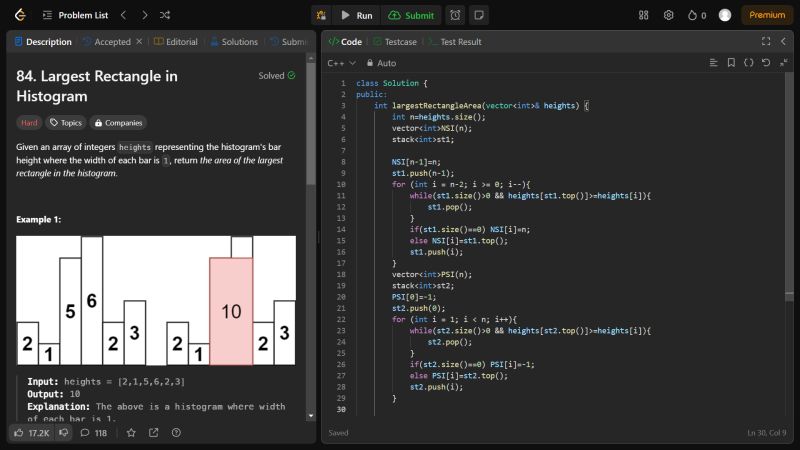
Task: Pick a random problem with shuffle icon
Action: point(165,15)
